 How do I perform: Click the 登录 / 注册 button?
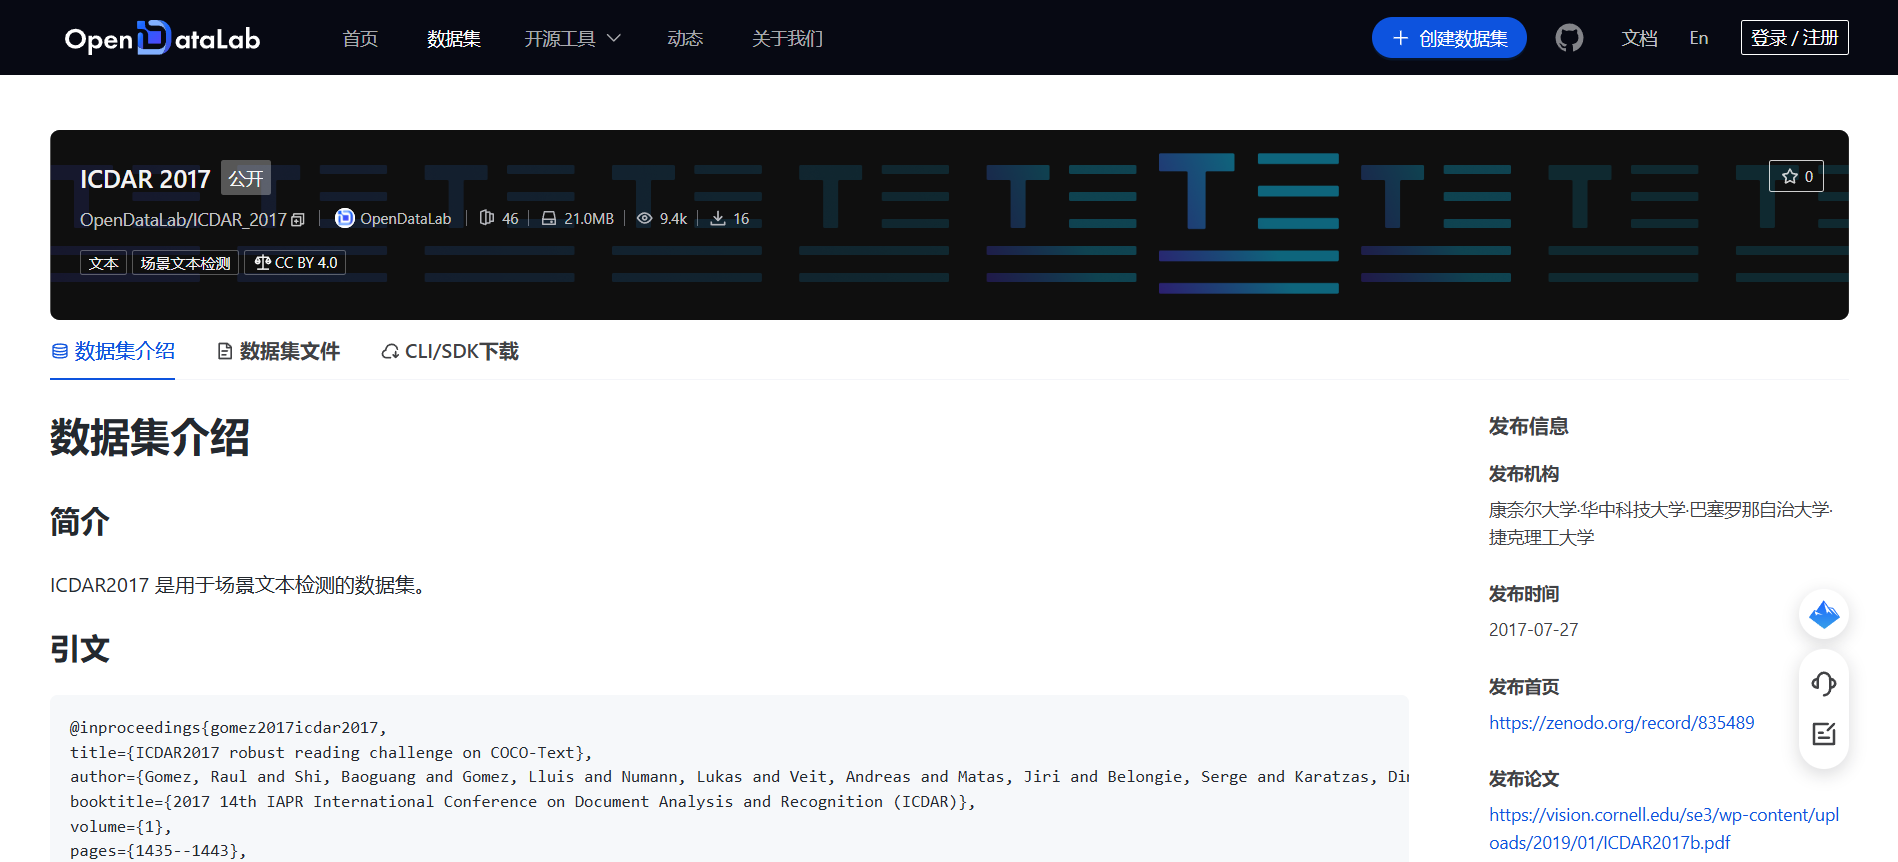tap(1795, 38)
